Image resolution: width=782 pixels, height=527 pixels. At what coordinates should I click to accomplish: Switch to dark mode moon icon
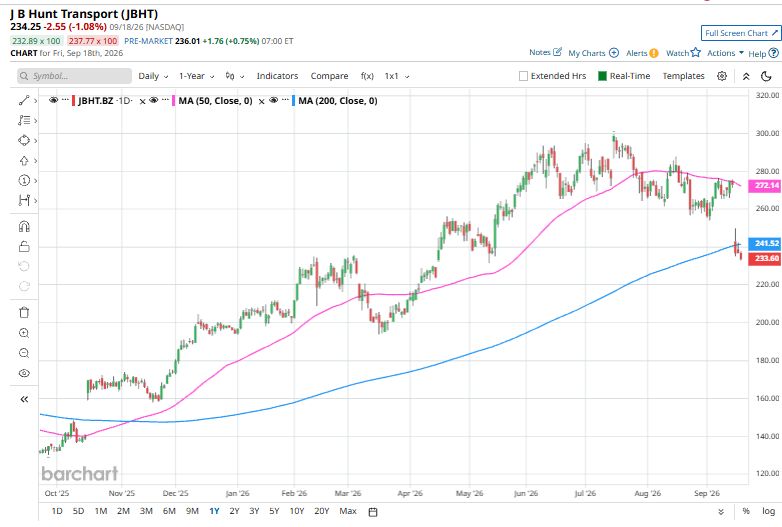click(x=767, y=76)
